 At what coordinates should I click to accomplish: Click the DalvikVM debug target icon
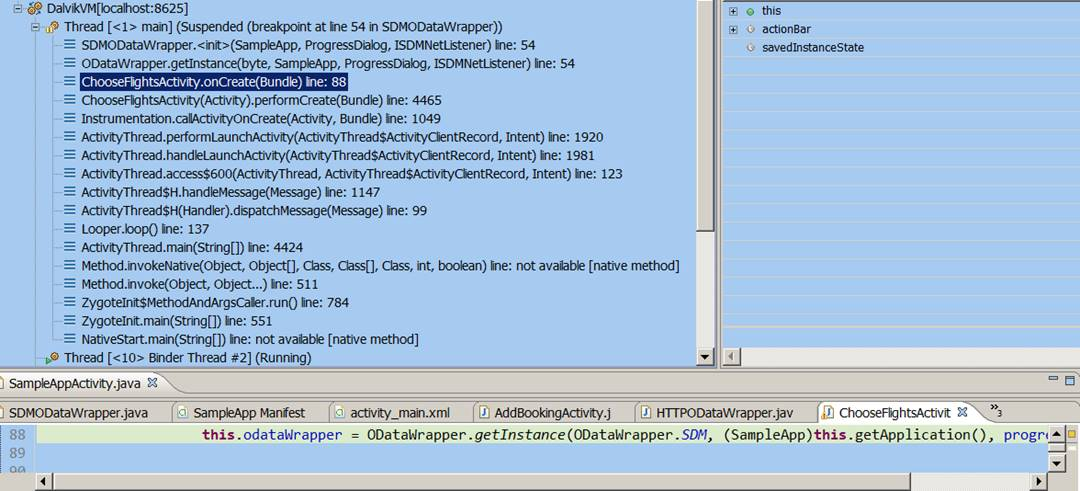pyautogui.click(x=34, y=9)
